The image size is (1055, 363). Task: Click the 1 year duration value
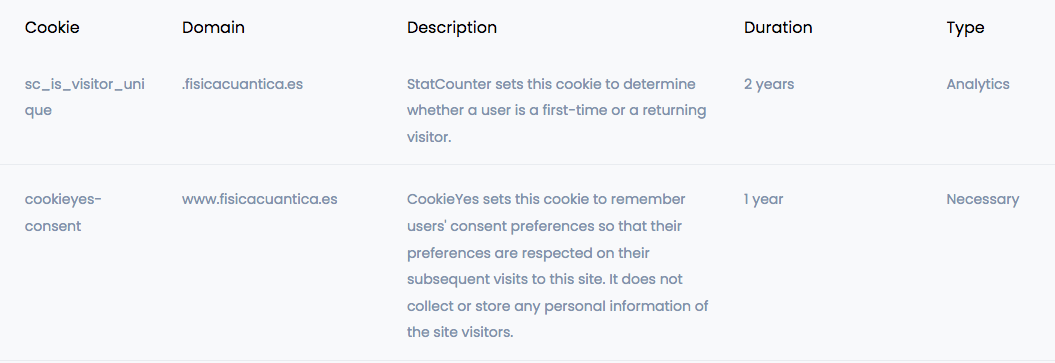[x=763, y=200]
